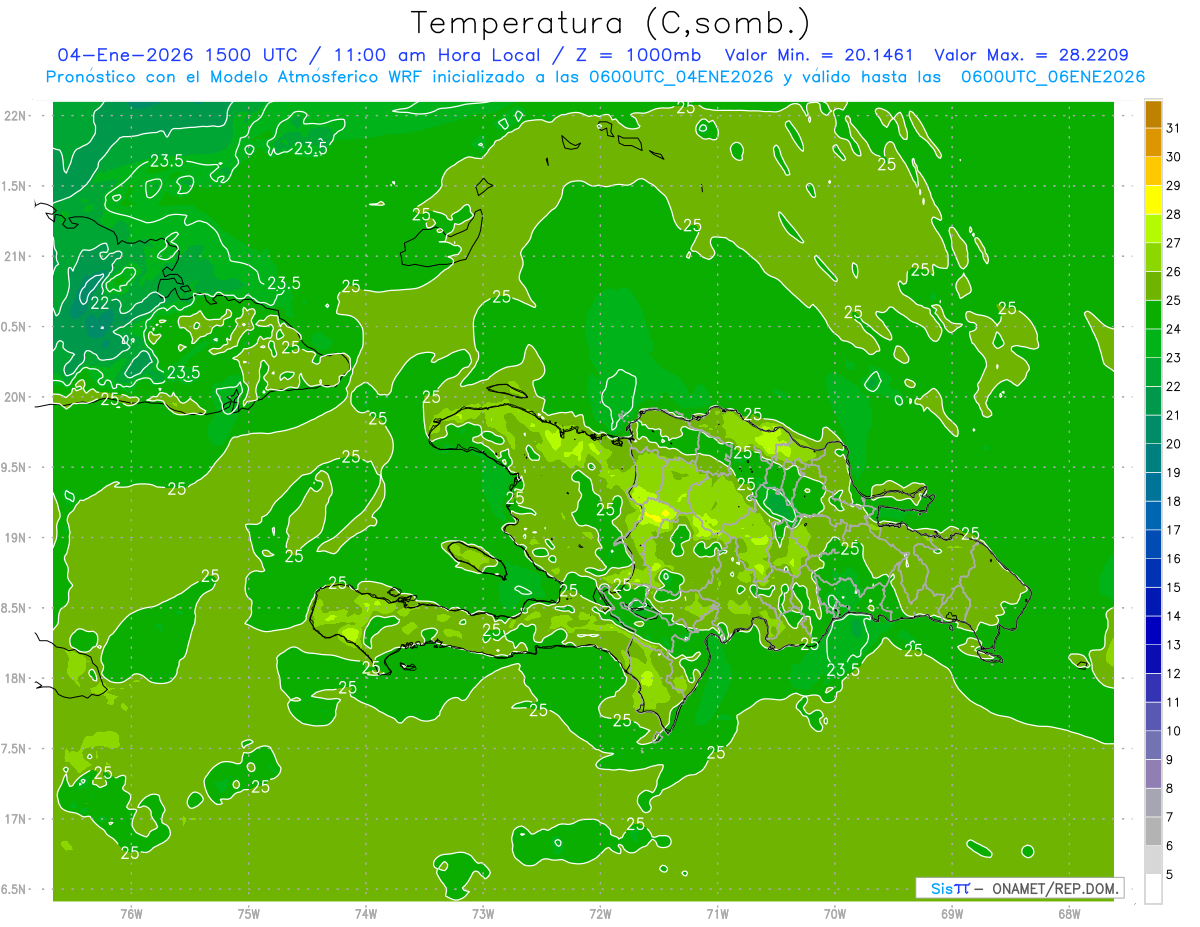The height and width of the screenshot is (927, 1200).
Task: Click the orange swatch between 30 and 31
Action: pyautogui.click(x=1153, y=143)
